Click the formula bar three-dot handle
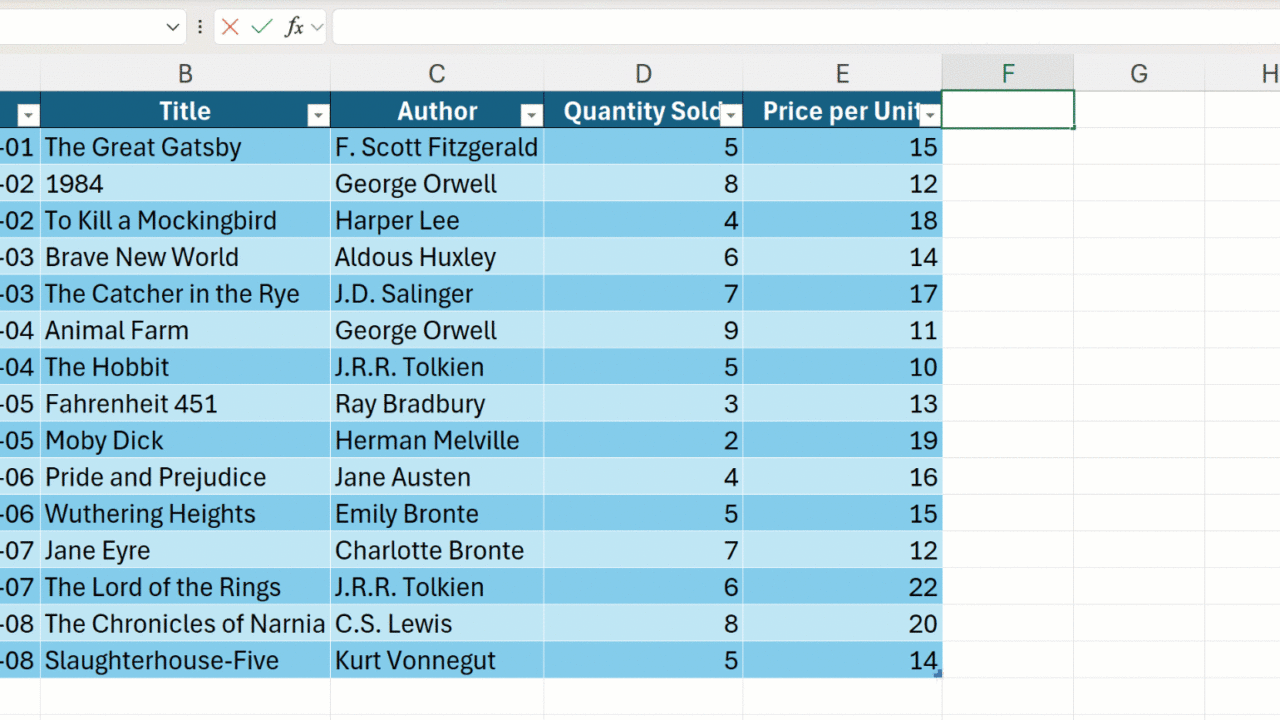Viewport: 1280px width, 720px height. click(200, 27)
